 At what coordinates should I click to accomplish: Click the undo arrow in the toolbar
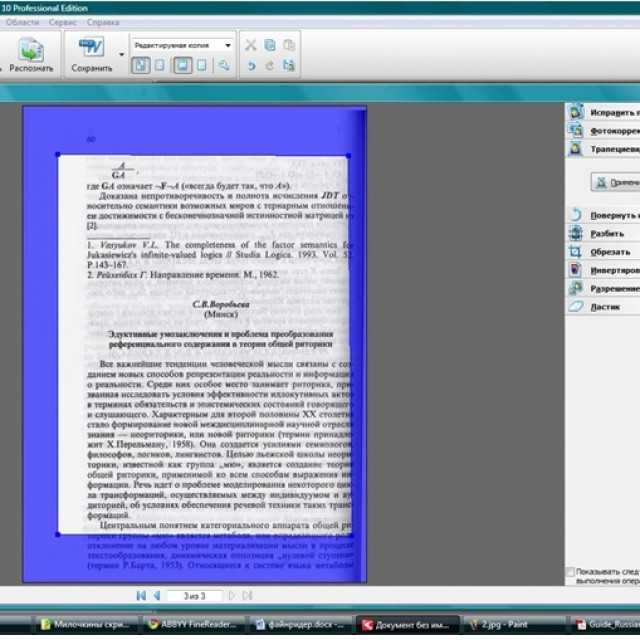[251, 65]
